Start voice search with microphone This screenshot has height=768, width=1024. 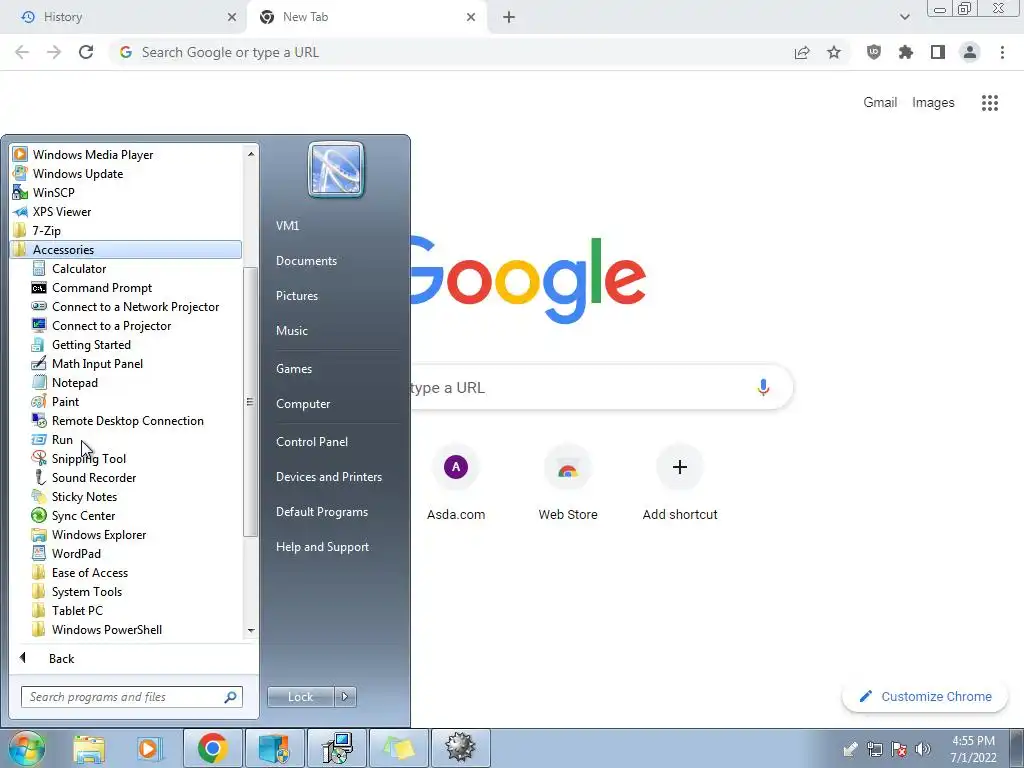tap(763, 387)
